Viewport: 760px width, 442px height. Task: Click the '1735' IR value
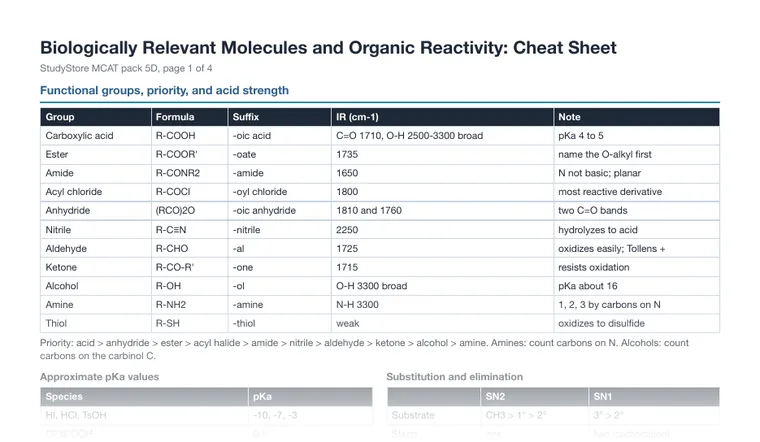click(443, 155)
